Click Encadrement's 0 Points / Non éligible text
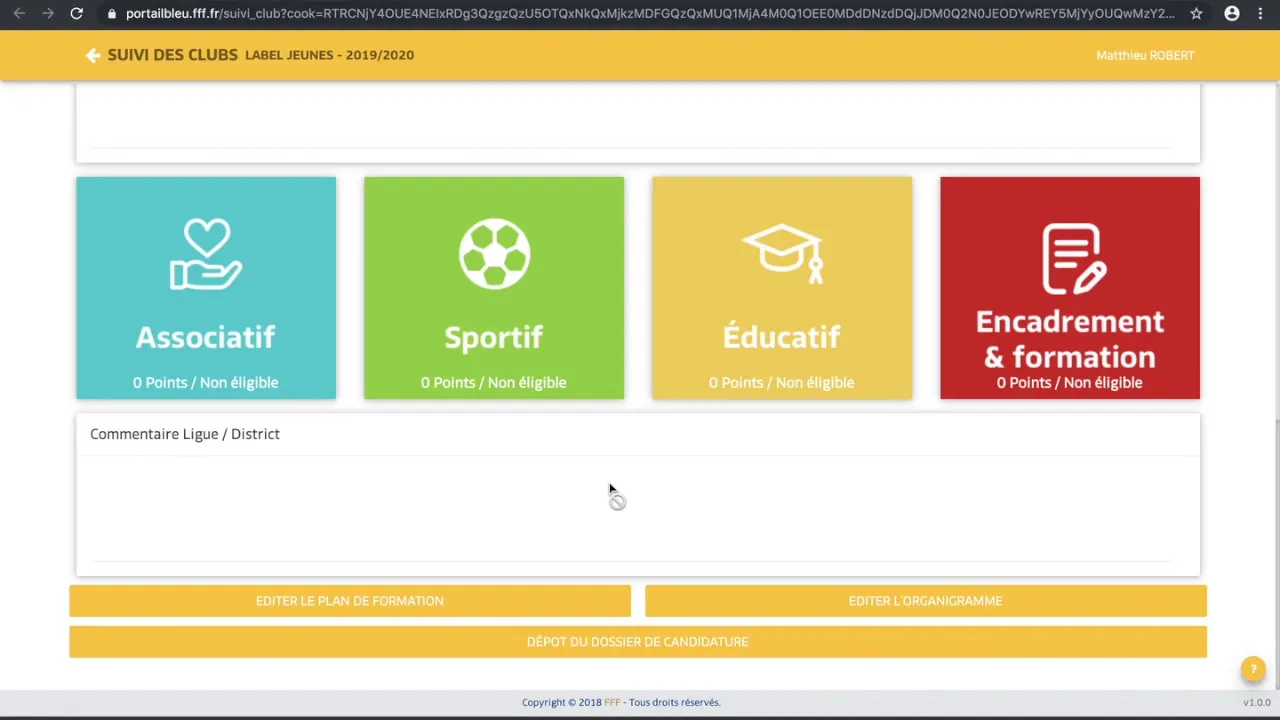Screen dimensions: 1280x720 pos(1070,382)
